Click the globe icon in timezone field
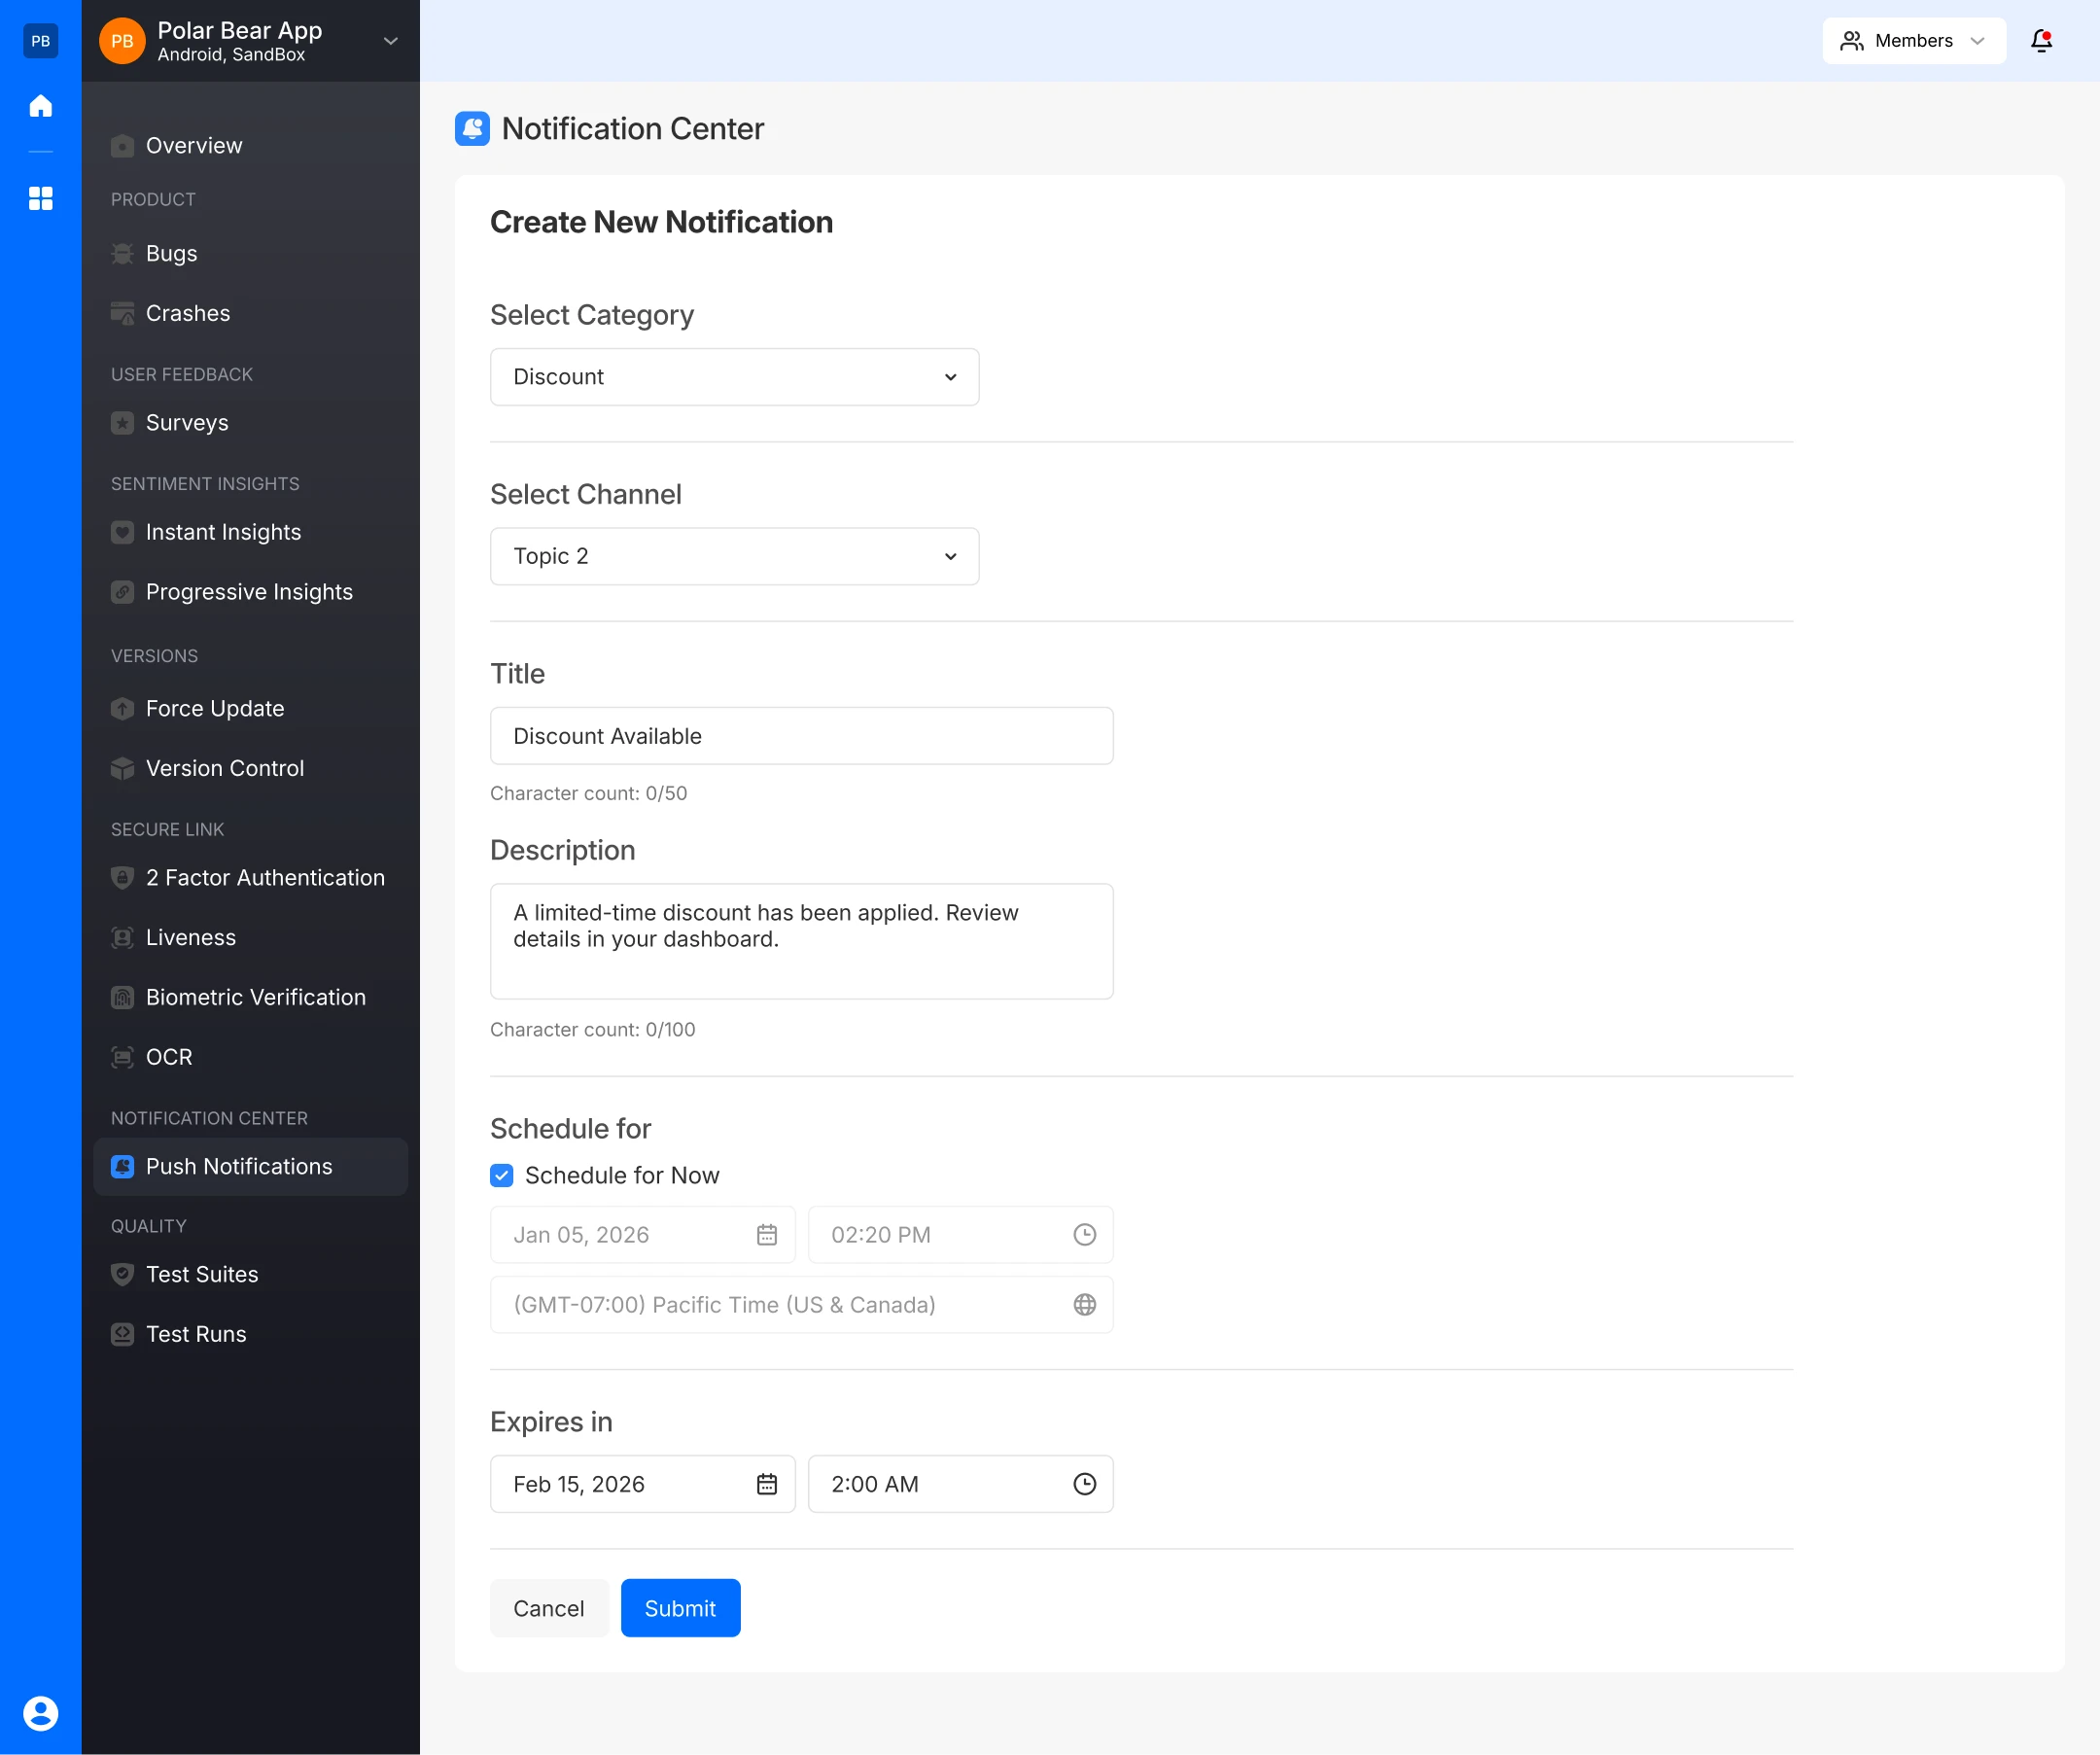 [x=1085, y=1305]
